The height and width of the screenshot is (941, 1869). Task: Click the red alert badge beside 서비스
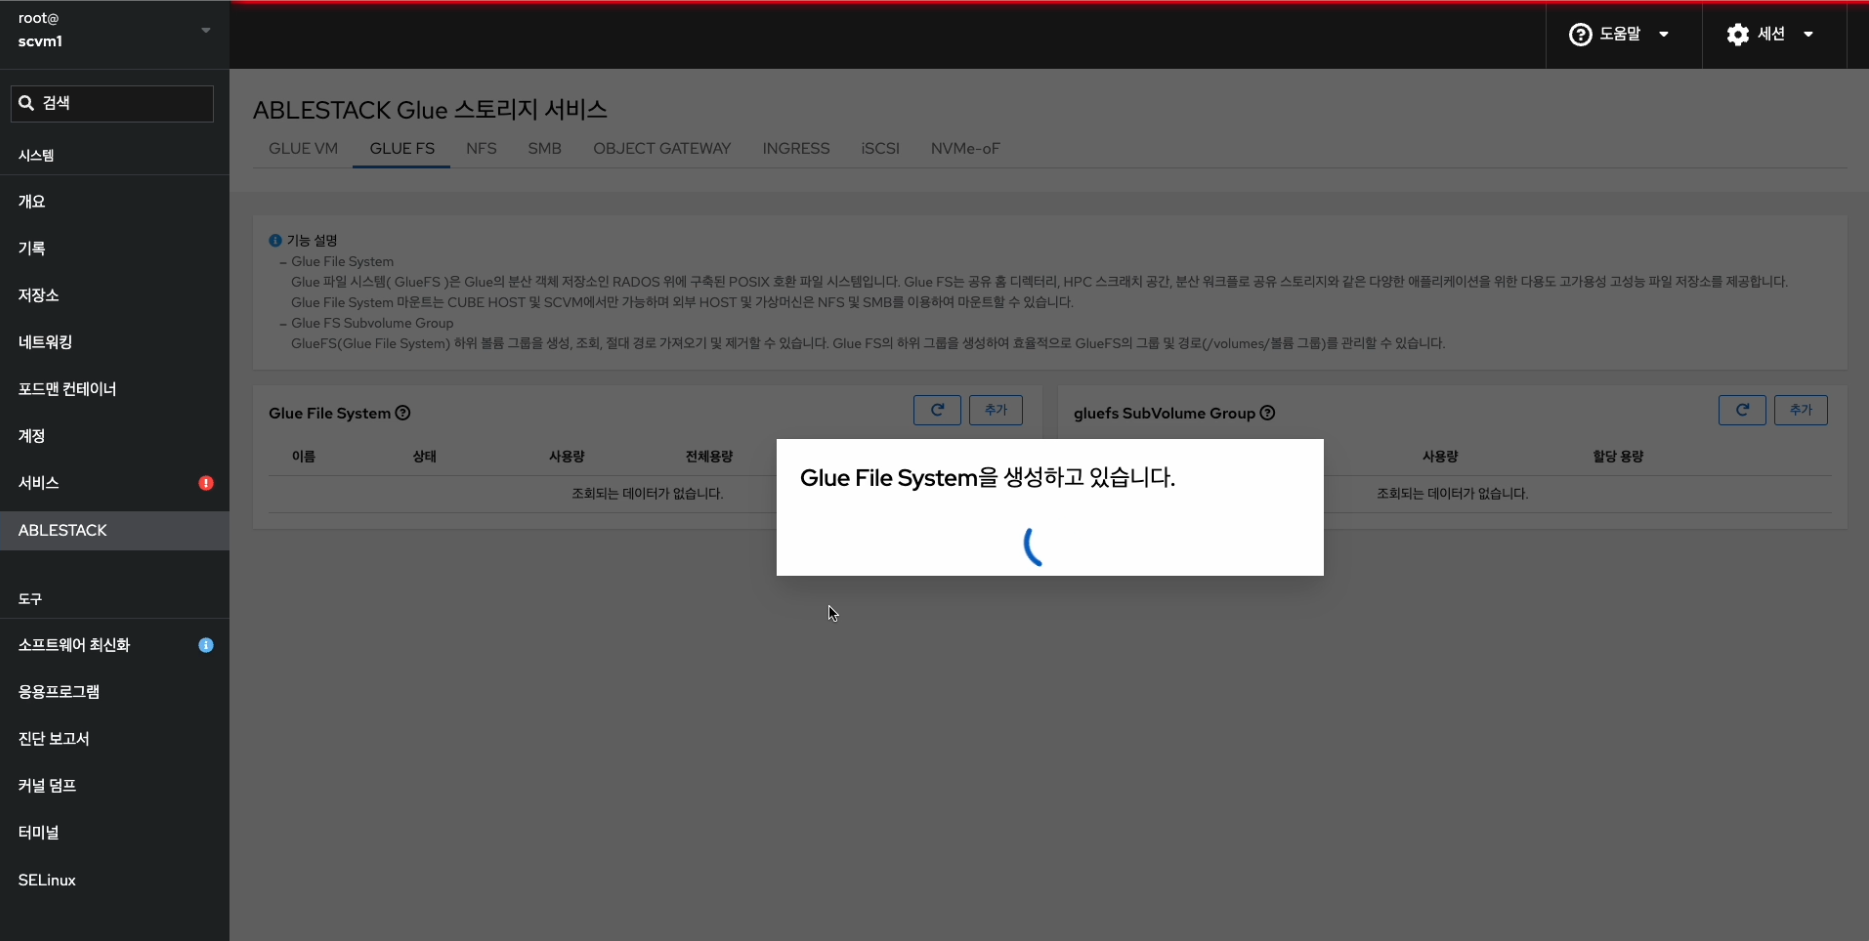(x=206, y=483)
